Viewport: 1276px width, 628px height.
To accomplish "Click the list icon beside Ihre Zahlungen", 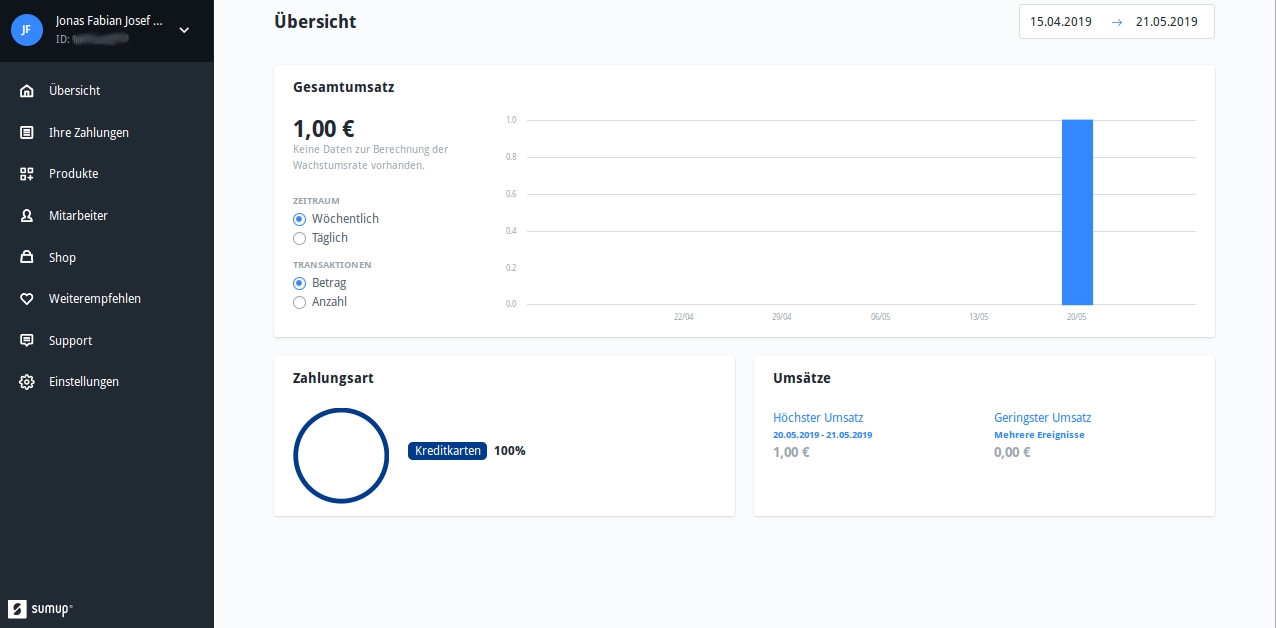I will pos(27,132).
